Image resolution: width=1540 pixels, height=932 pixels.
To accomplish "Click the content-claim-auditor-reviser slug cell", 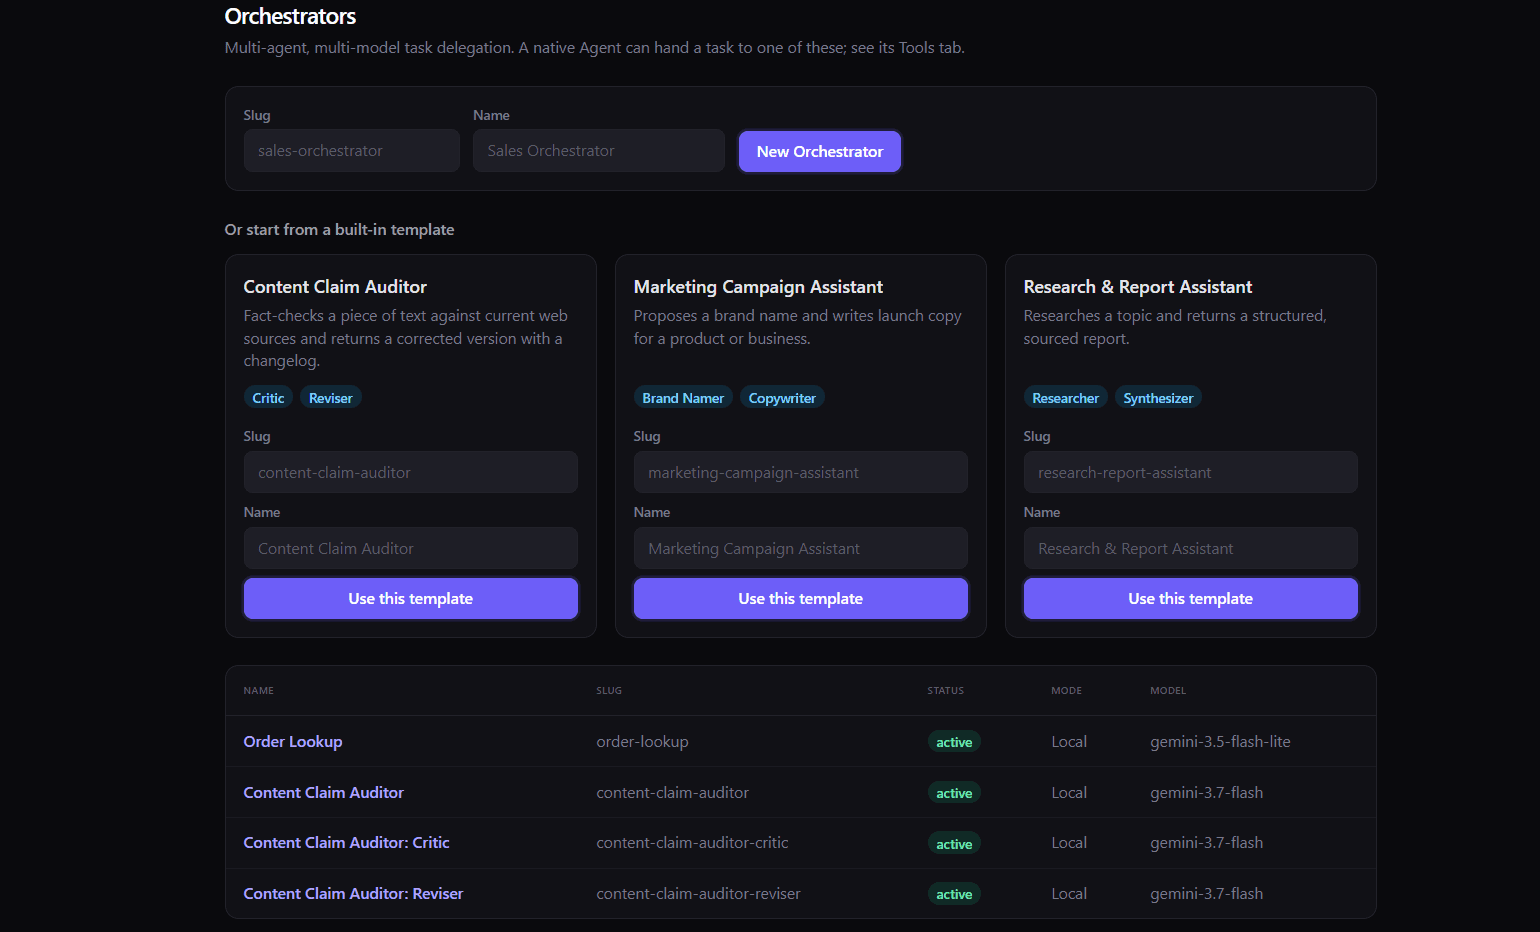I will (x=699, y=893).
